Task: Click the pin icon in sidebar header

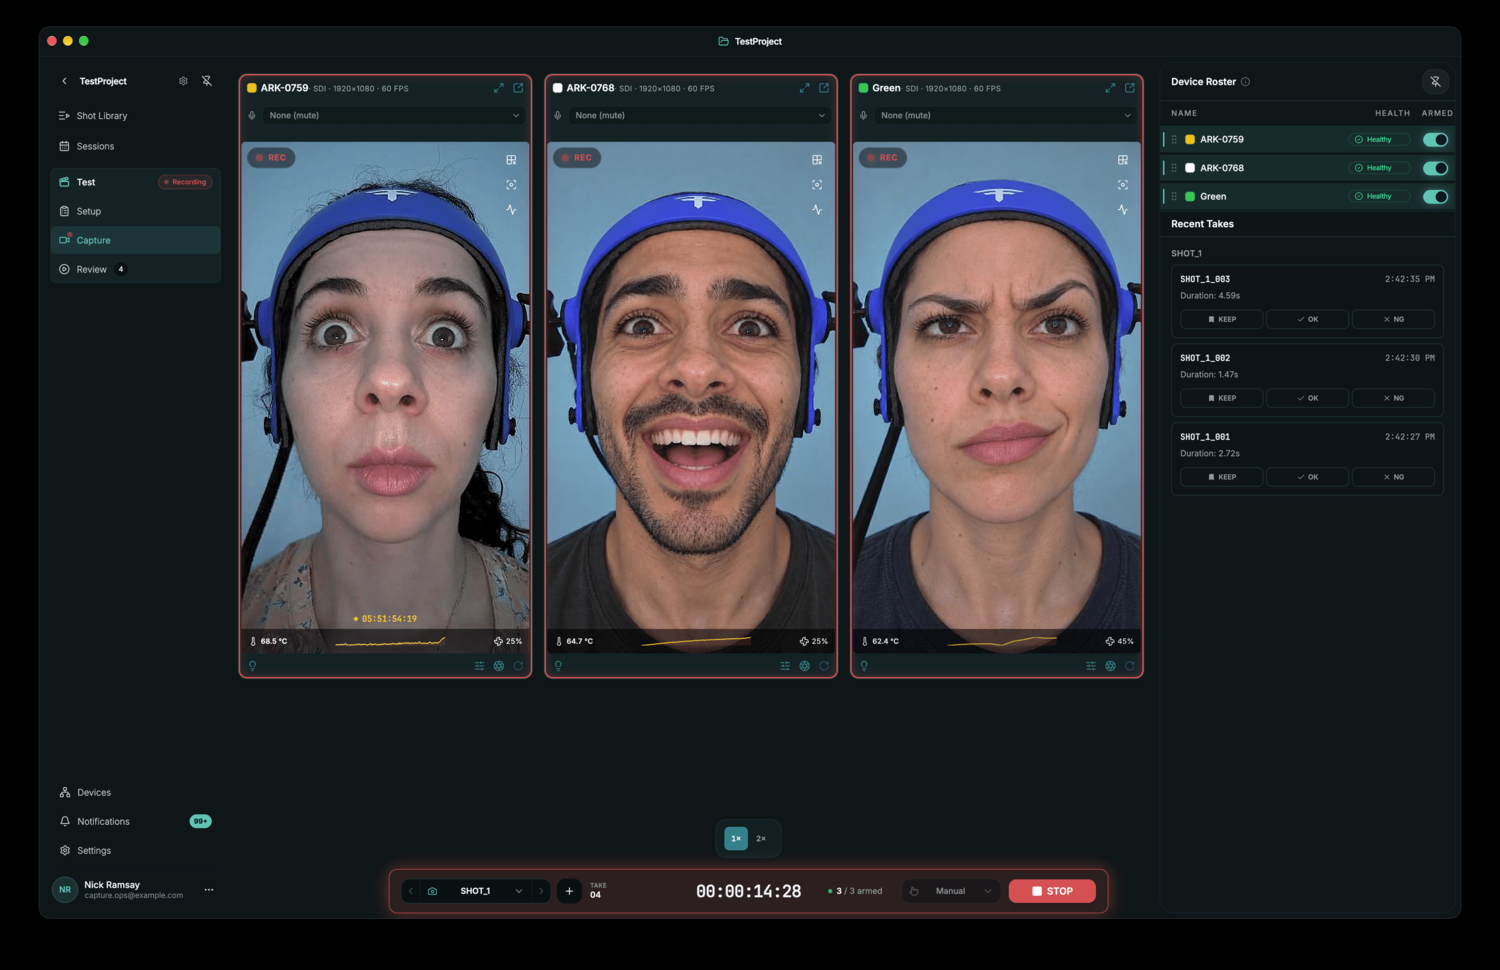Action: point(207,81)
